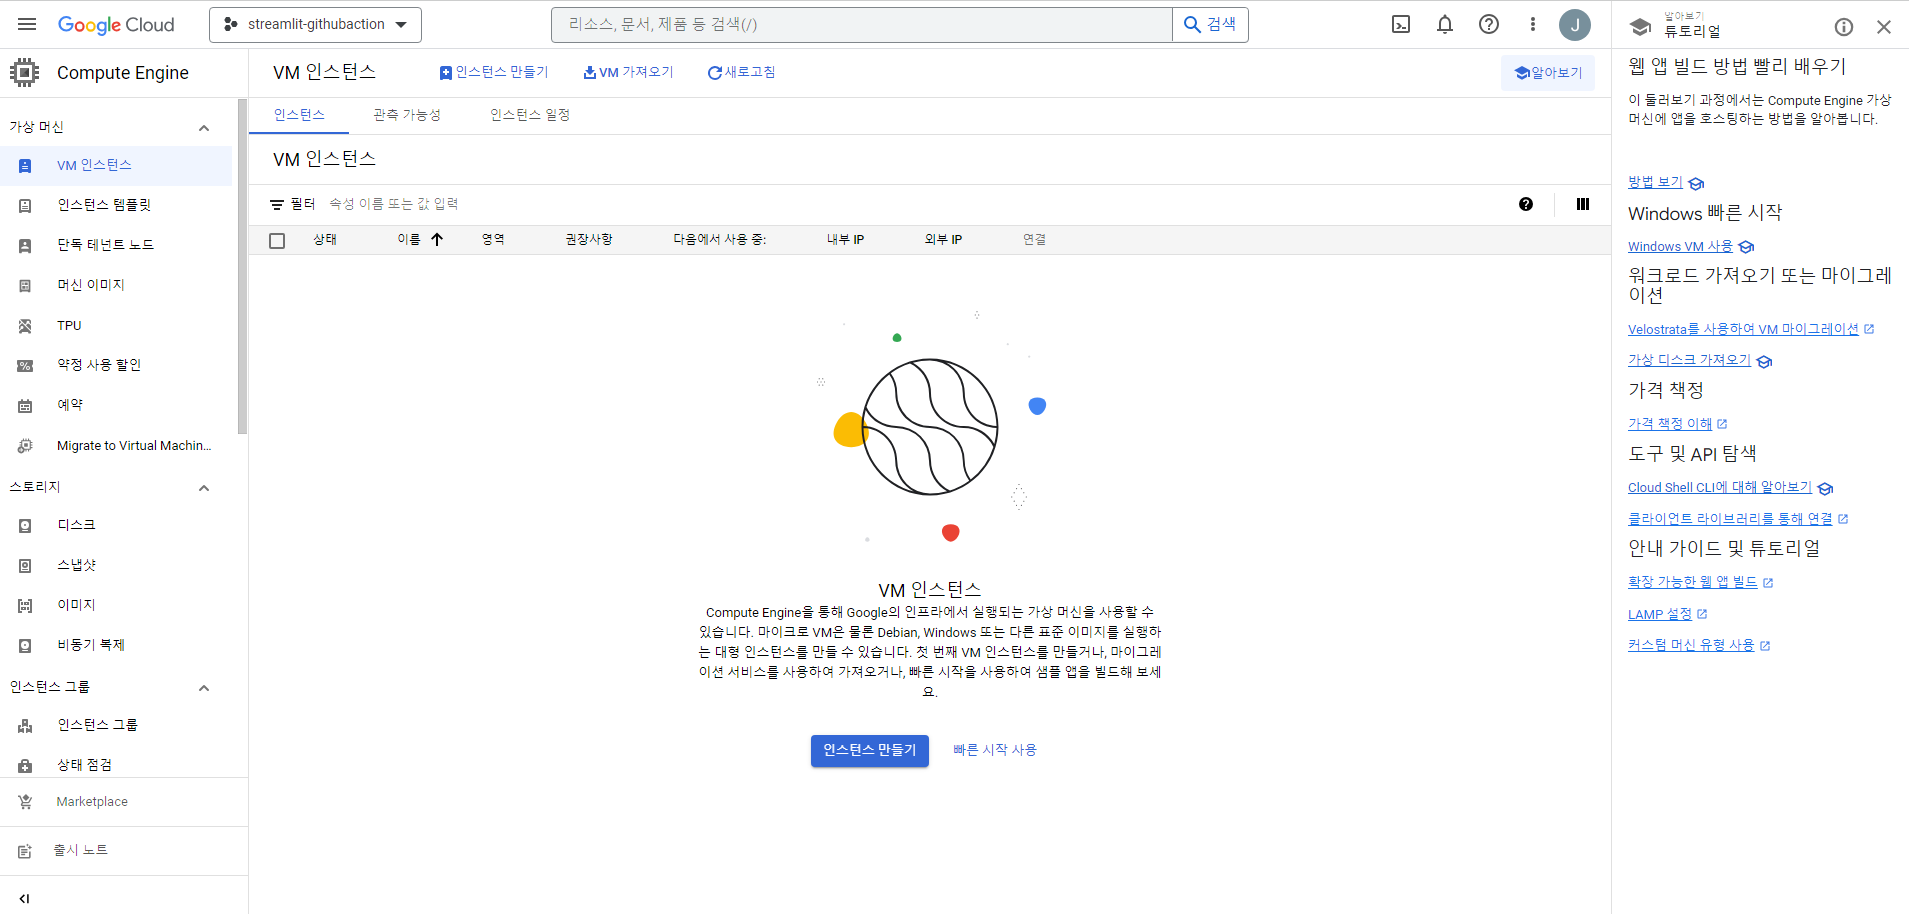Click the 약정 사용 할인 percent icon
Viewport: 1909px width, 914px height.
pos(25,366)
